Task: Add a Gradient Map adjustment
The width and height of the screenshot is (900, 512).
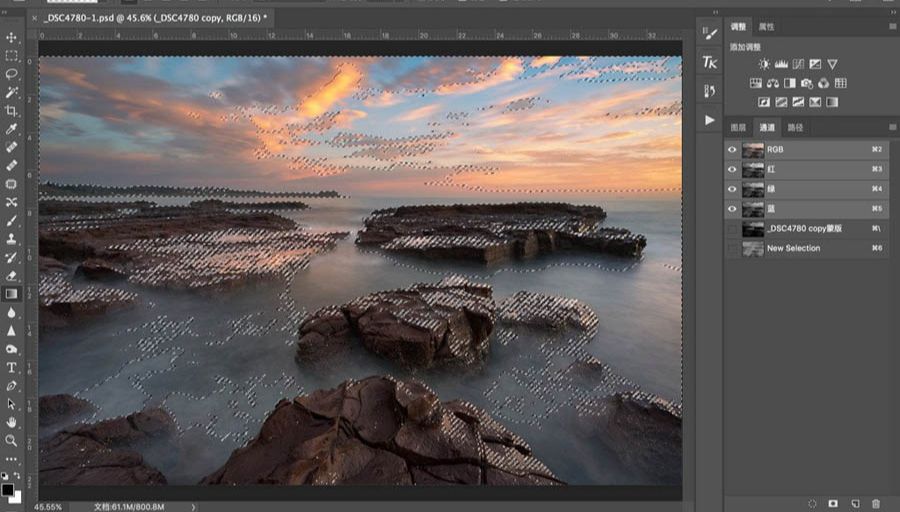Action: 832,102
